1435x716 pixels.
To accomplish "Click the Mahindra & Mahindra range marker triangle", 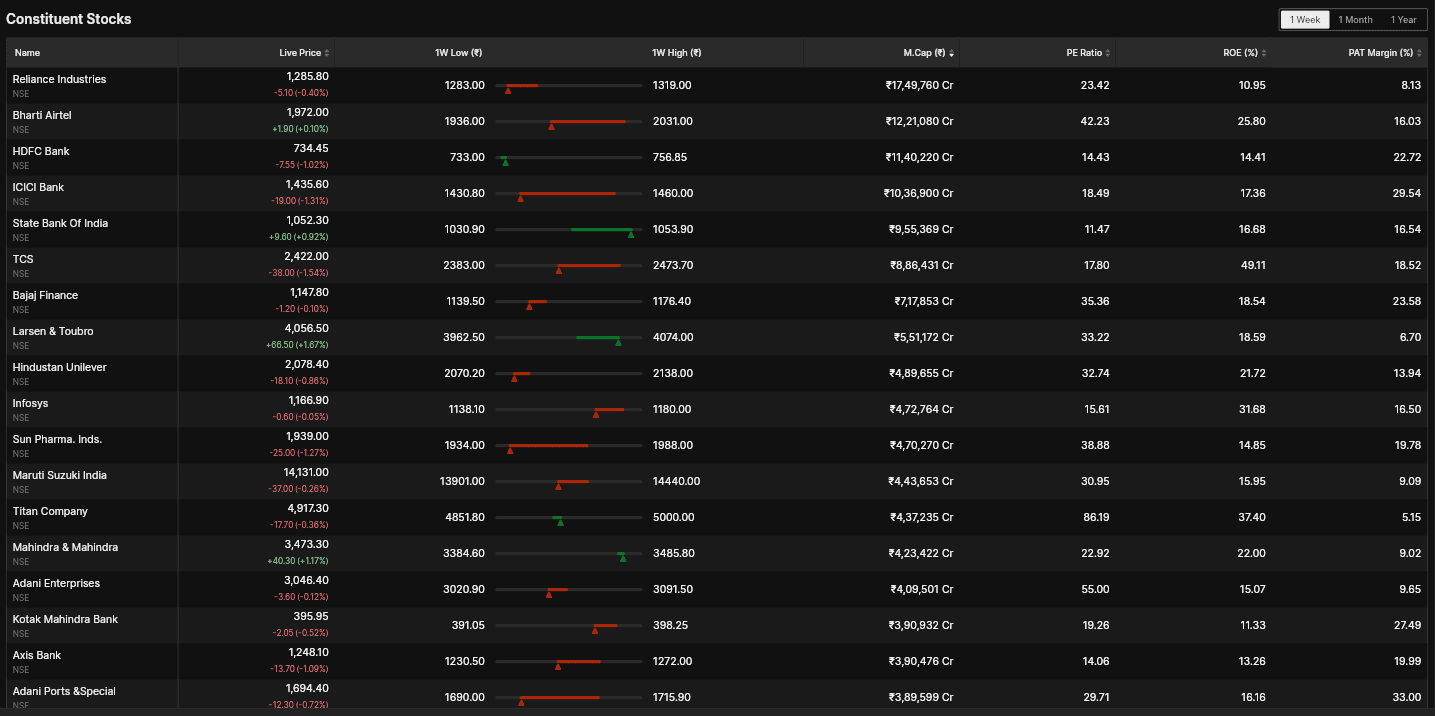I will pyautogui.click(x=623, y=558).
